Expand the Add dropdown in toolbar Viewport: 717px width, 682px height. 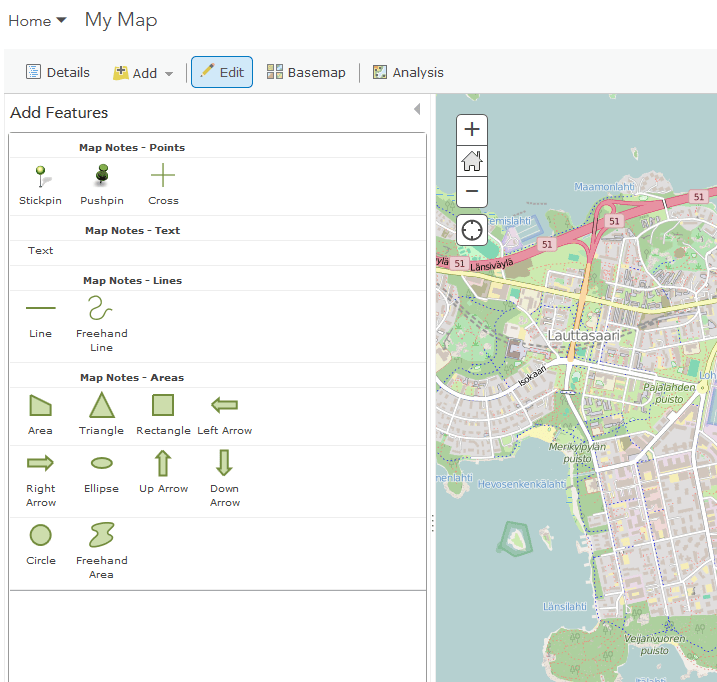point(144,73)
